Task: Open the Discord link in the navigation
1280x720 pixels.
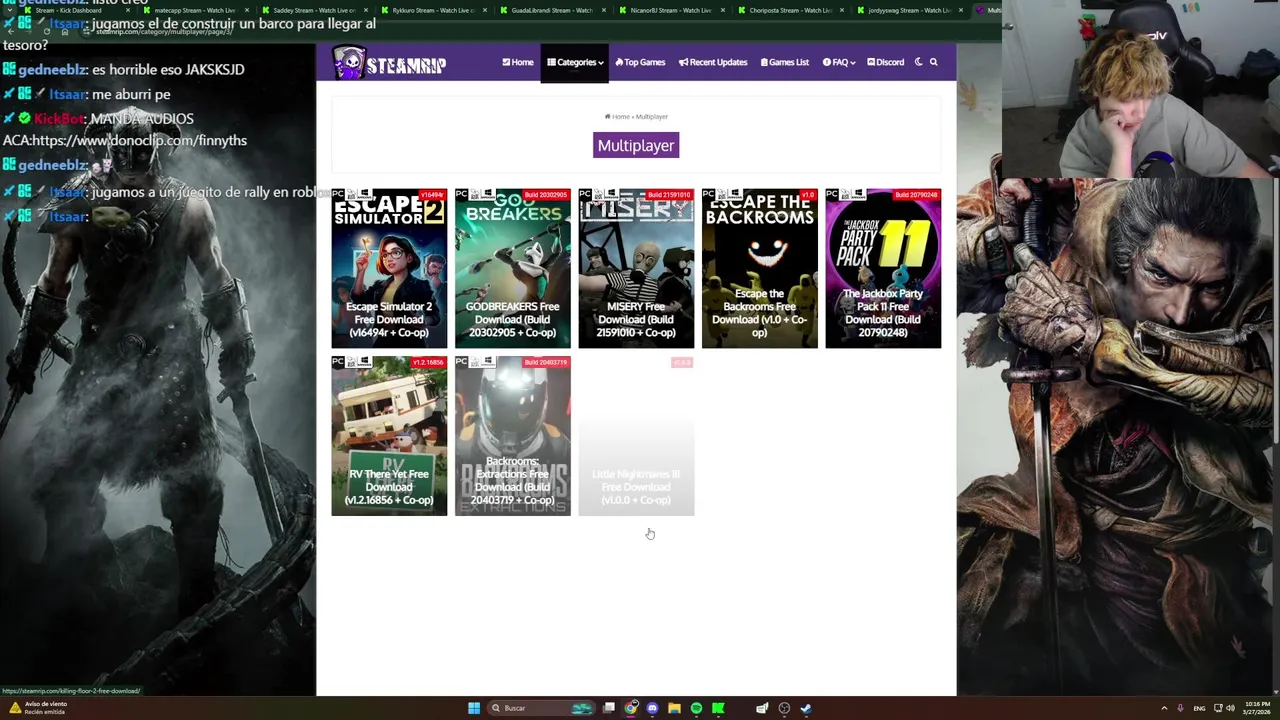Action: click(x=886, y=62)
